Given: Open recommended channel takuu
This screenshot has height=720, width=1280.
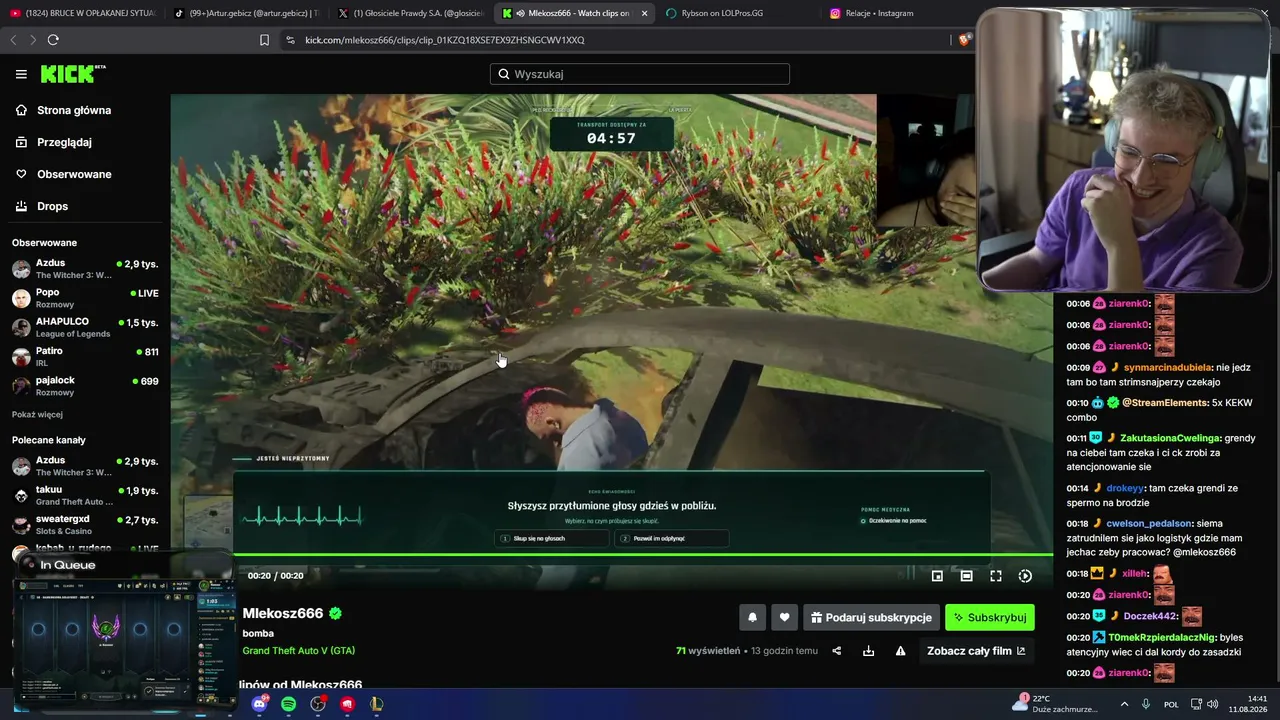Looking at the screenshot, I should (x=85, y=496).
